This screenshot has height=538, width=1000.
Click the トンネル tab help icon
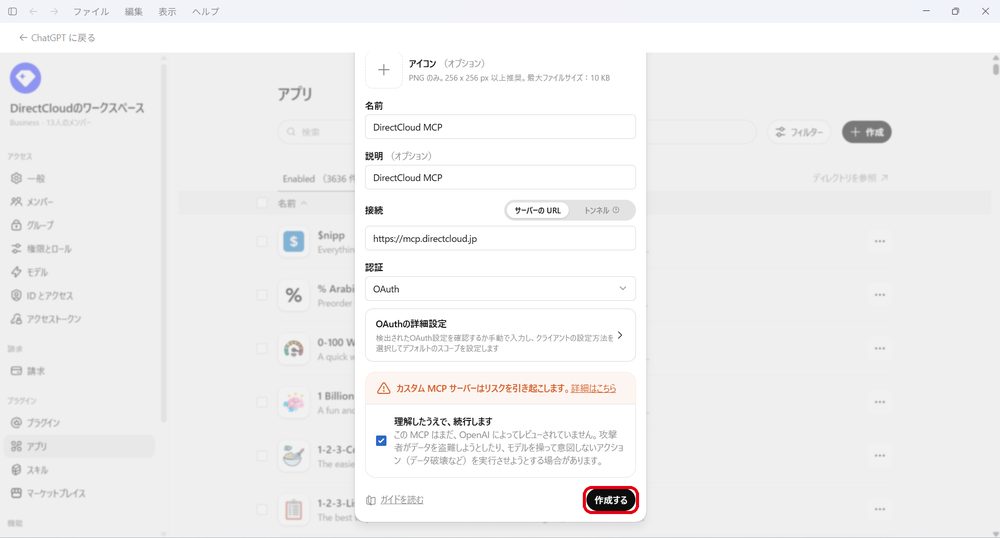(x=616, y=210)
